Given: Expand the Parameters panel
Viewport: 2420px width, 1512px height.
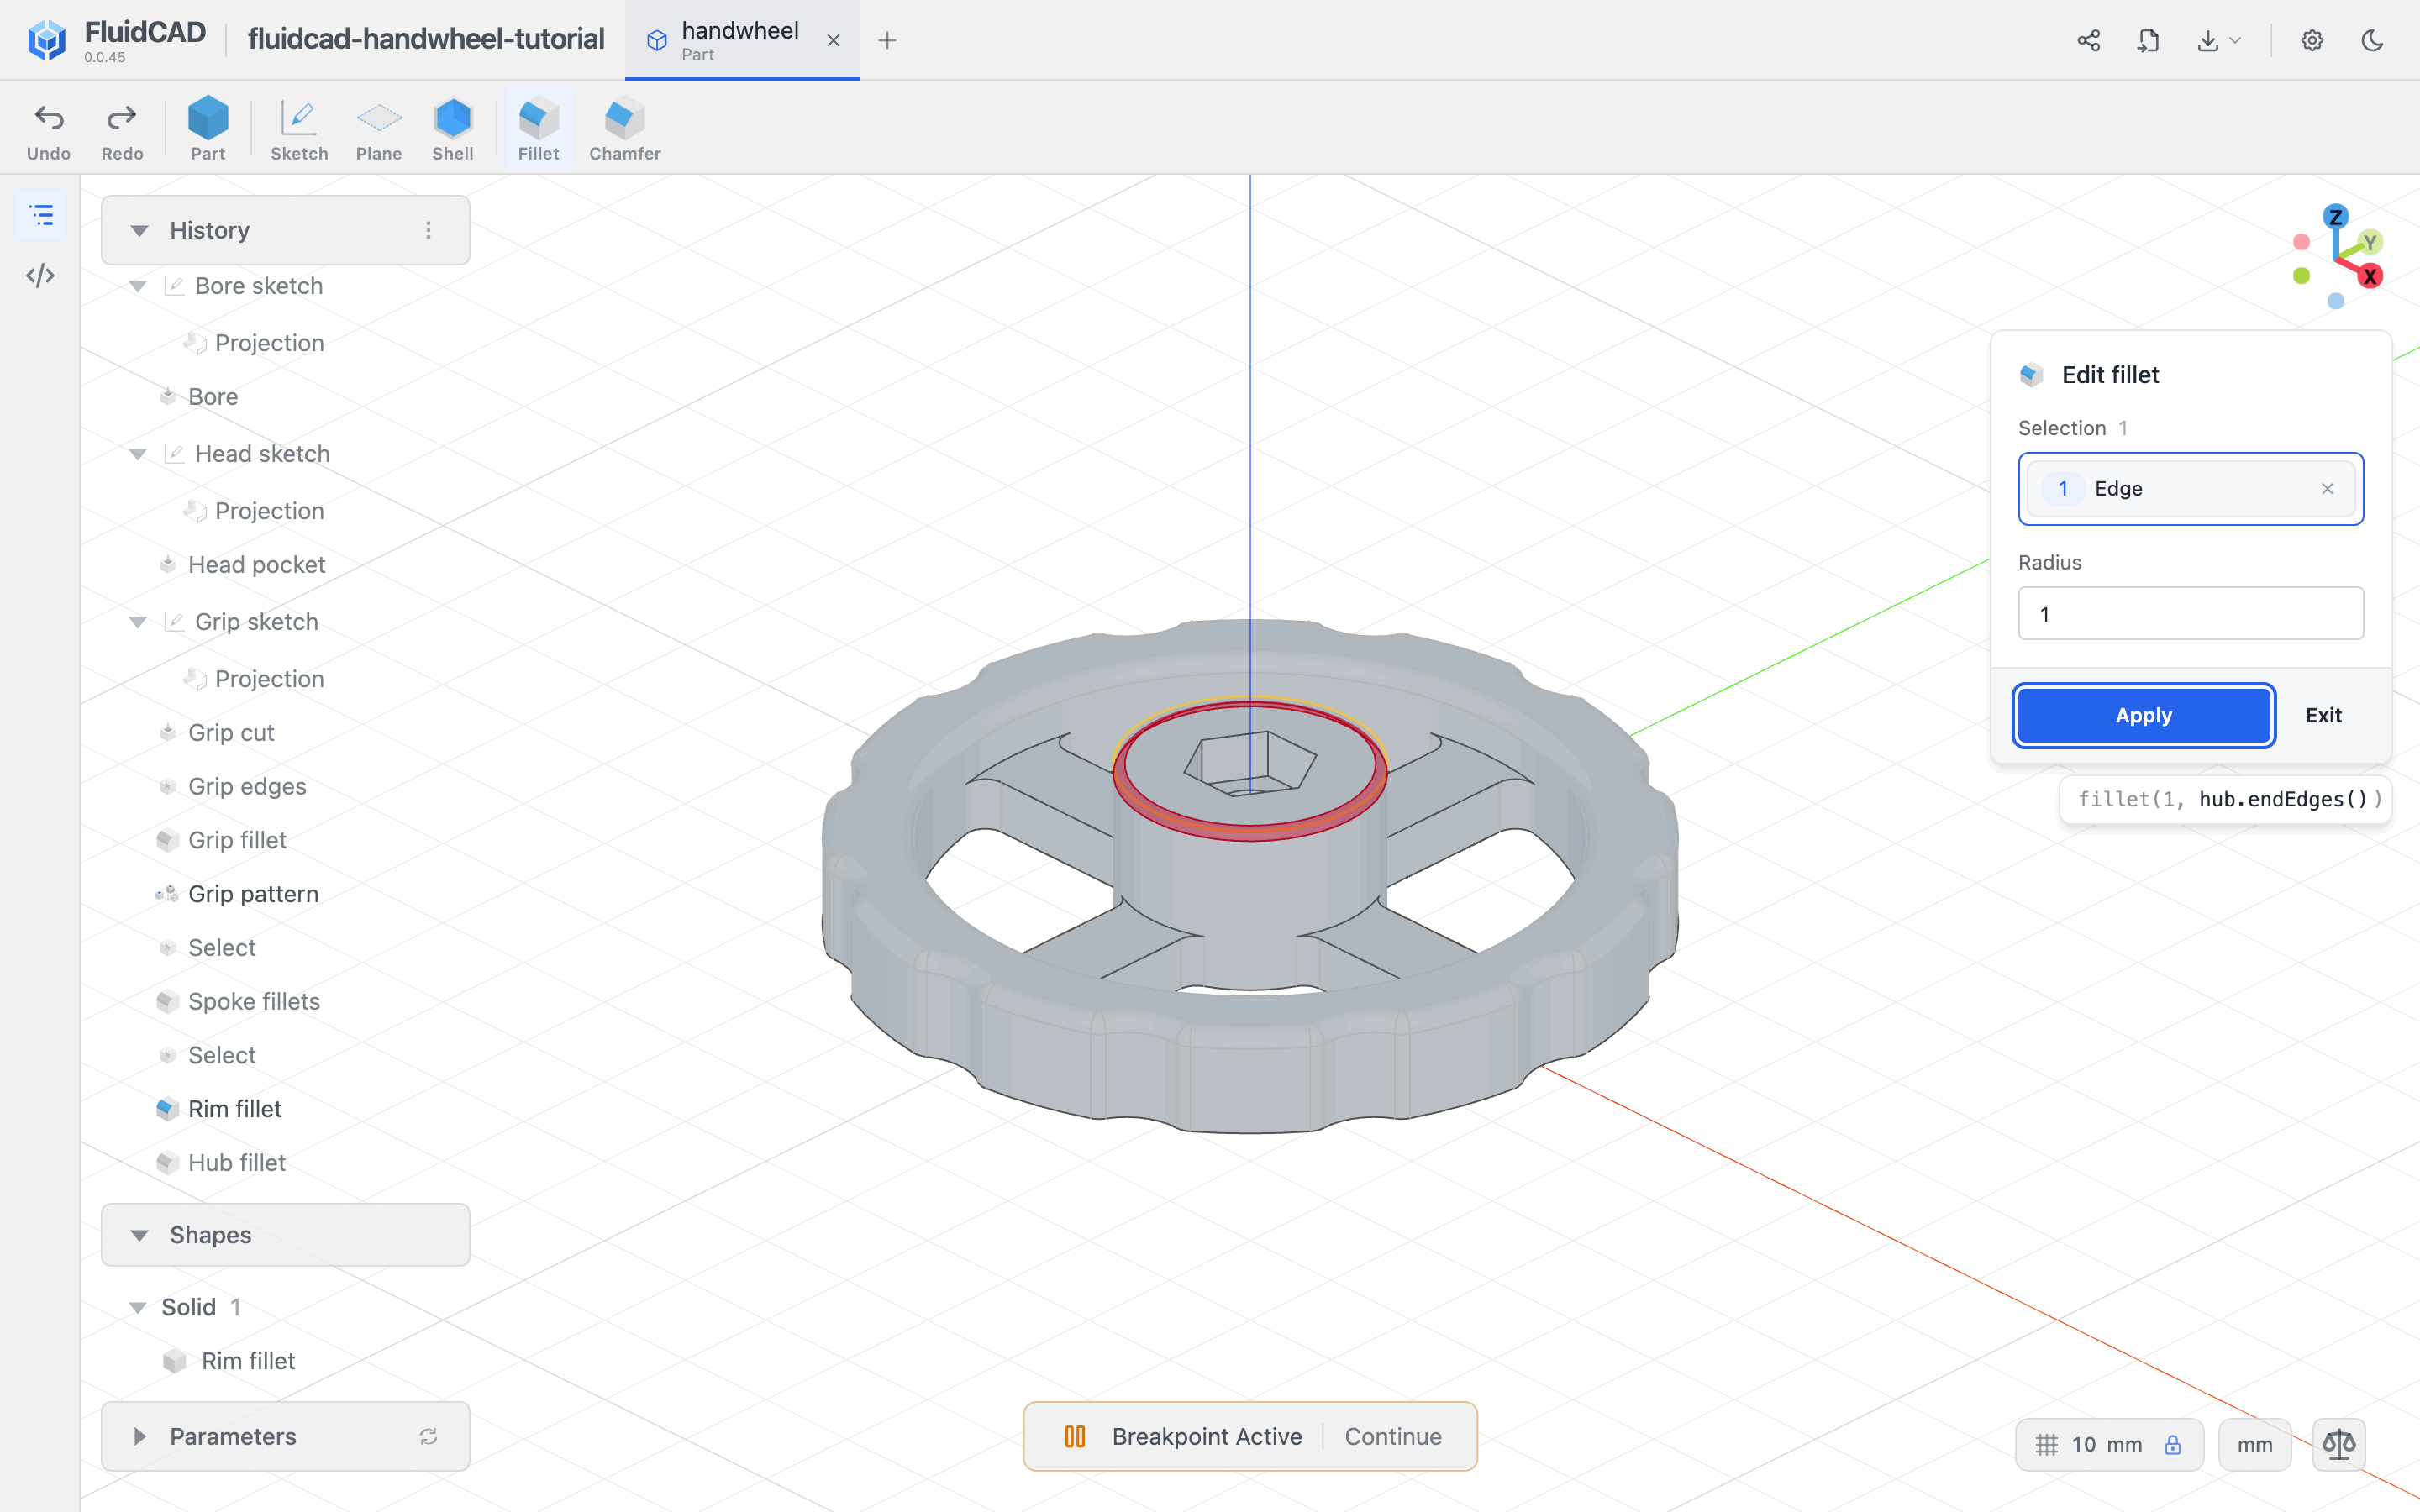Looking at the screenshot, I should coord(139,1436).
